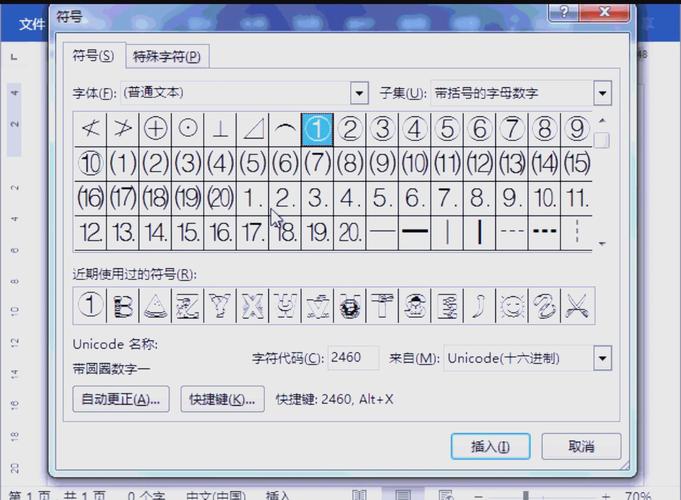Select the heavy vertical line symbol

point(479,233)
